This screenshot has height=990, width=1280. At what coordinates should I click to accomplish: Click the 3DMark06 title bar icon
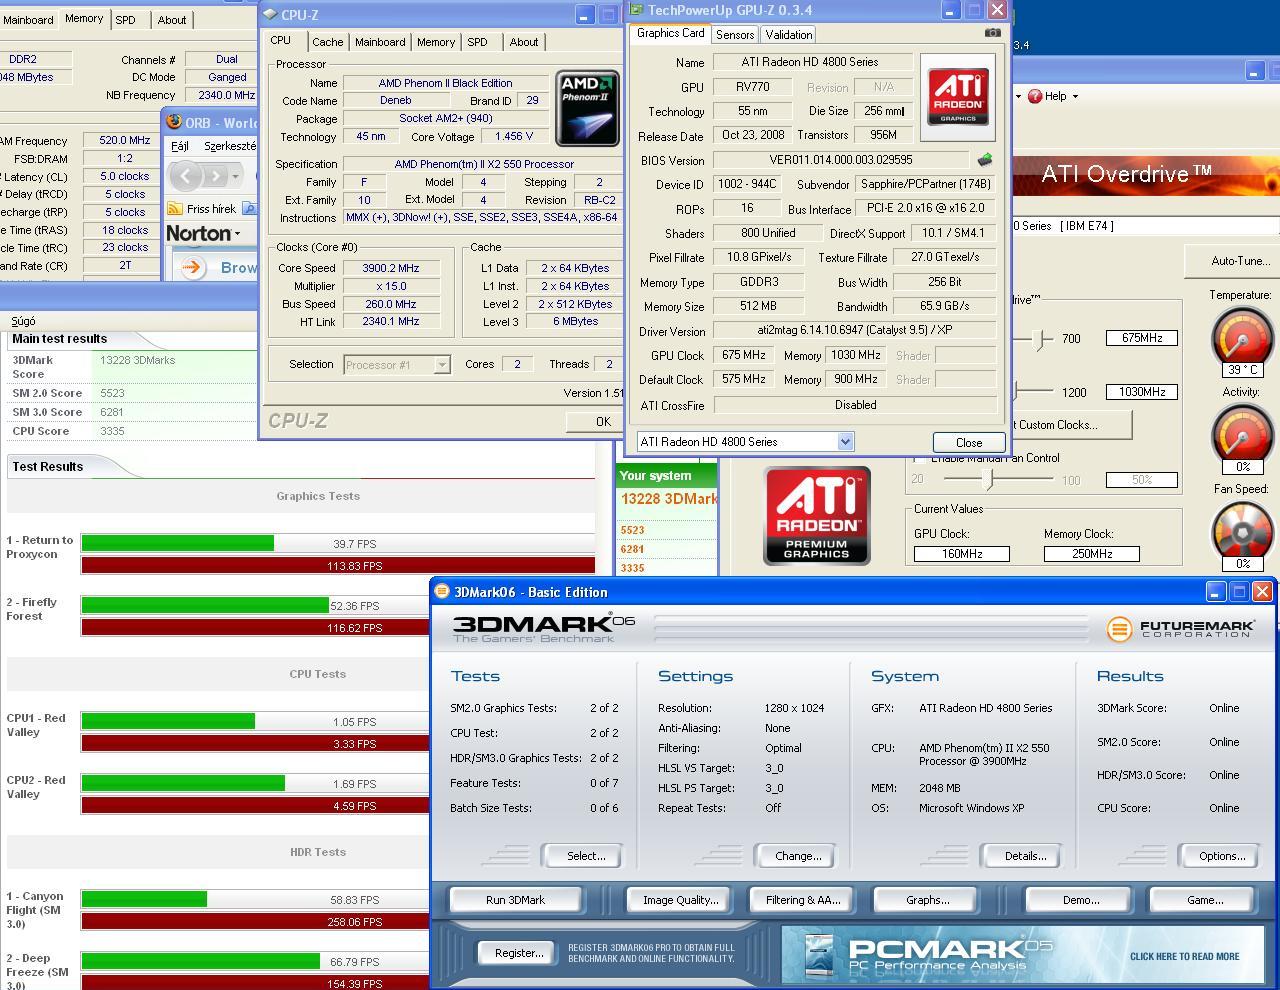442,591
